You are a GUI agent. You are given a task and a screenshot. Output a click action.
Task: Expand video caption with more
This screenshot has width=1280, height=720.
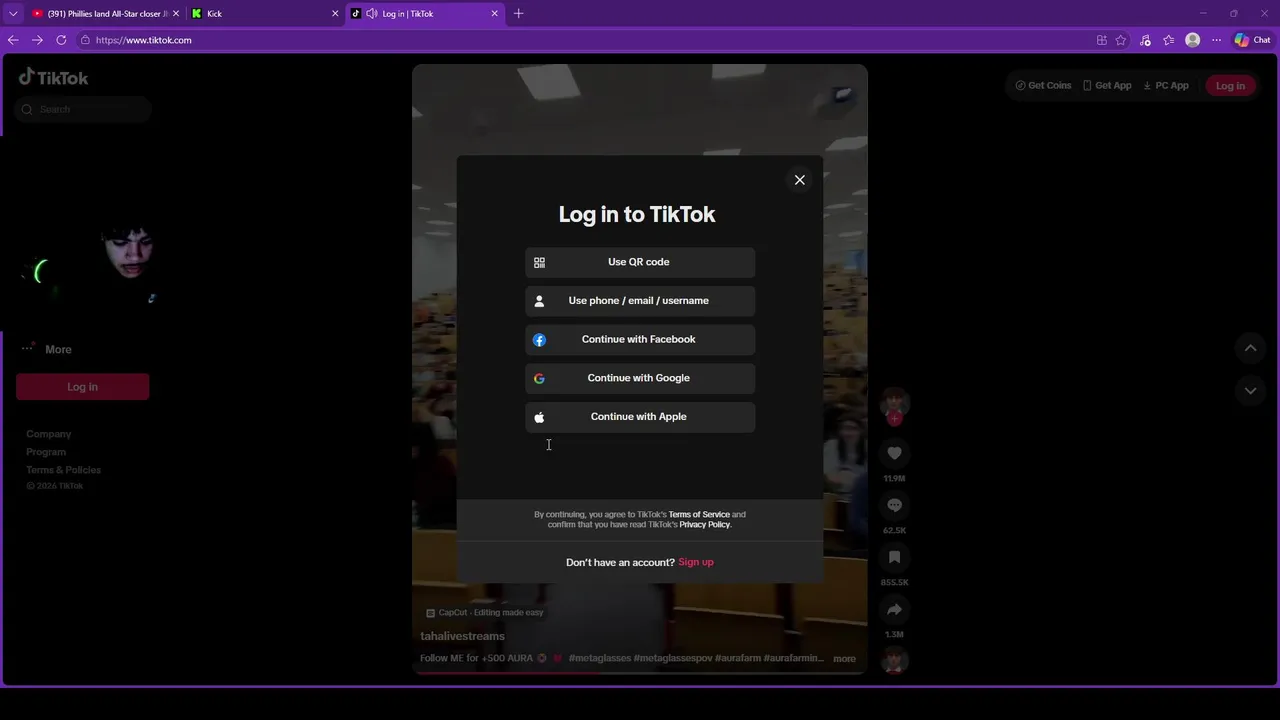click(x=844, y=658)
